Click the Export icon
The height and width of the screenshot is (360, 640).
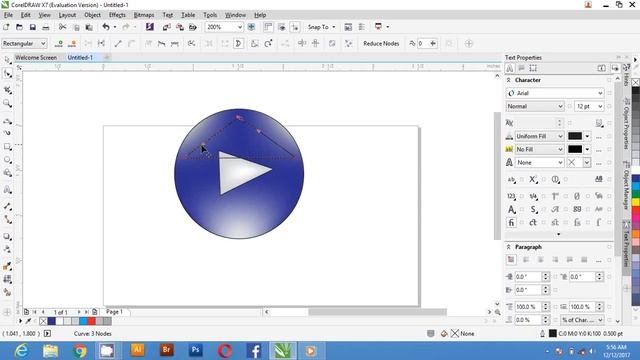point(180,27)
